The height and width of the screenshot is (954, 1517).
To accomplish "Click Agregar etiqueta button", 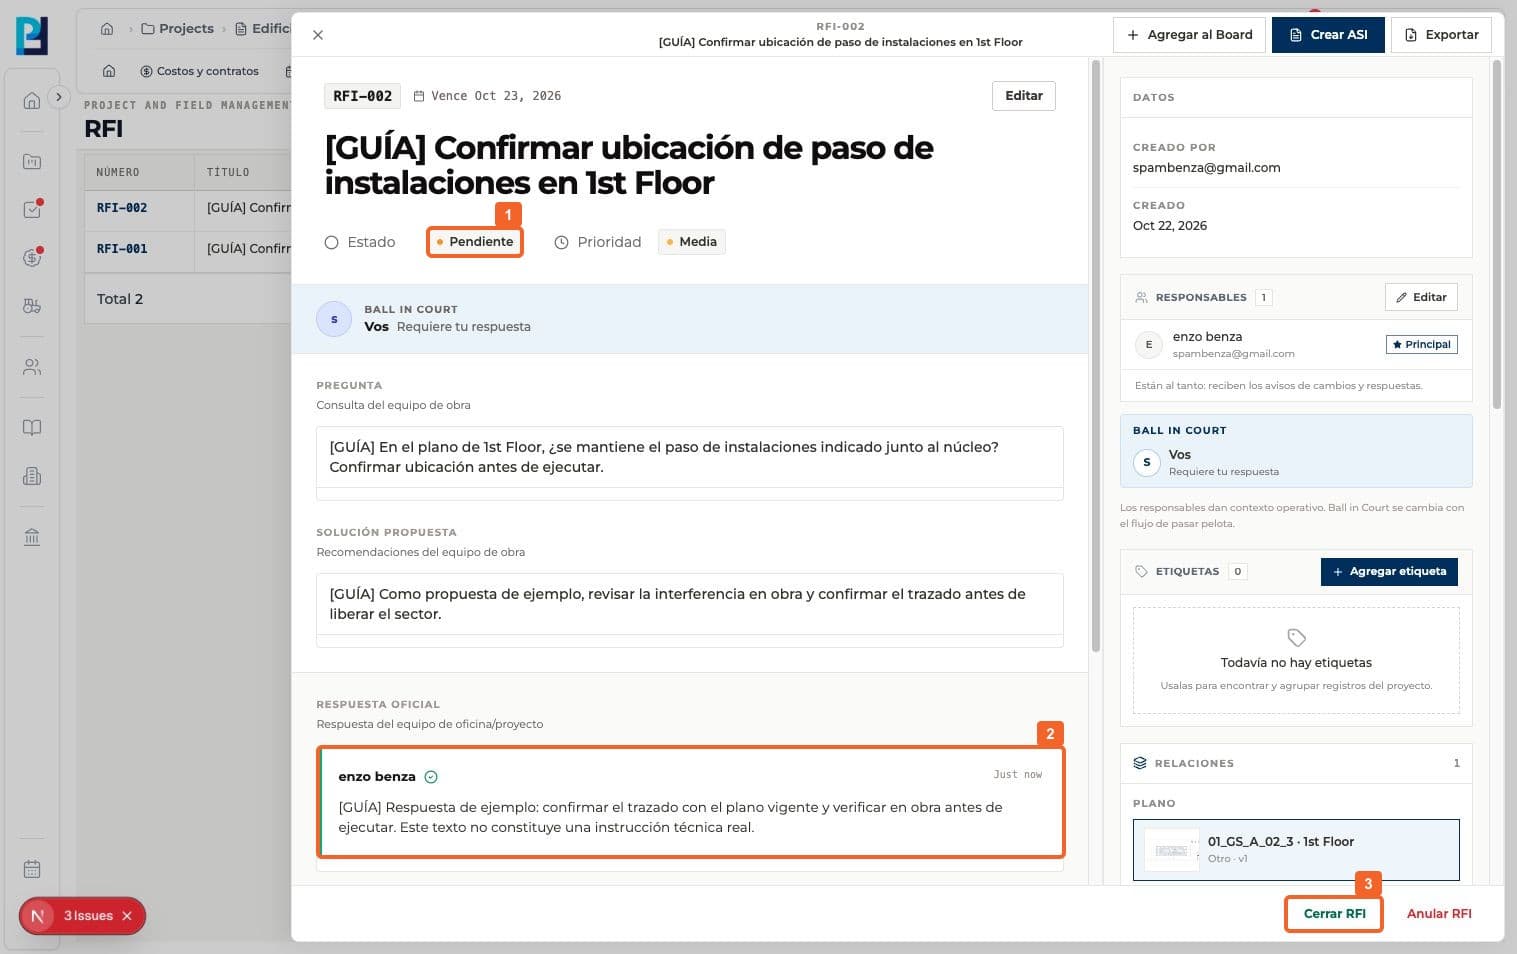I will (1389, 571).
